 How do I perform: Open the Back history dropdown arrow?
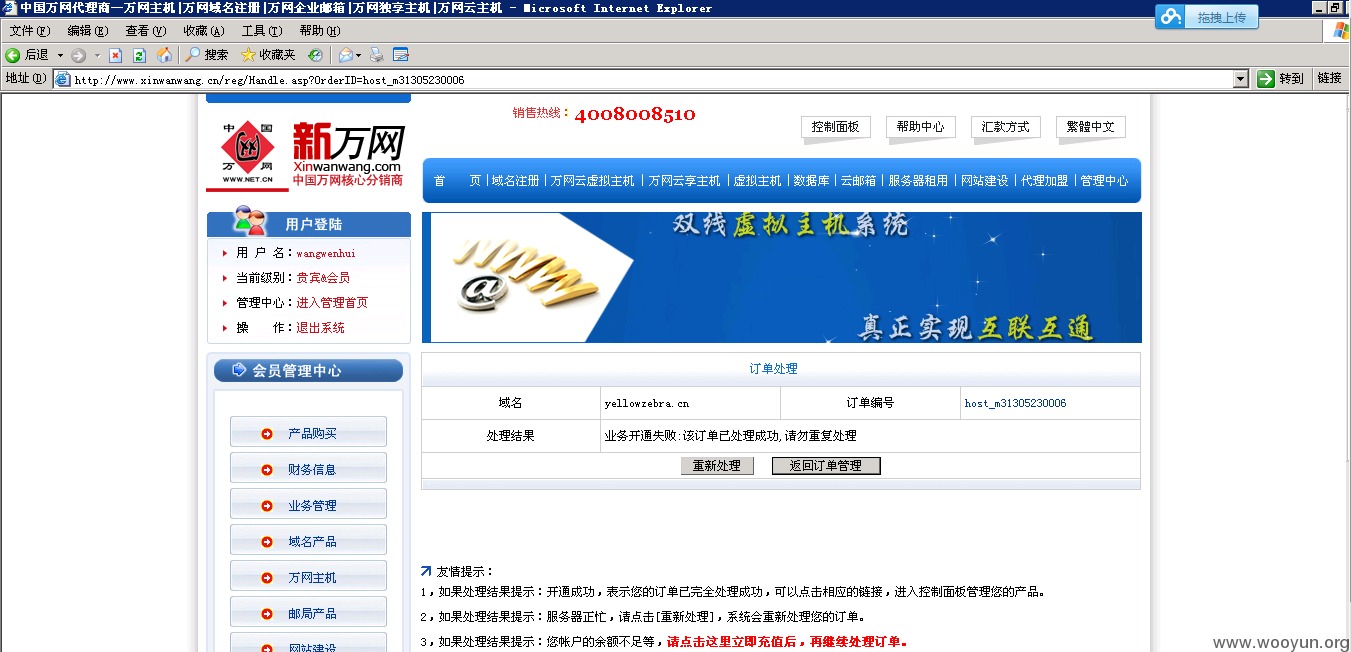[x=60, y=55]
